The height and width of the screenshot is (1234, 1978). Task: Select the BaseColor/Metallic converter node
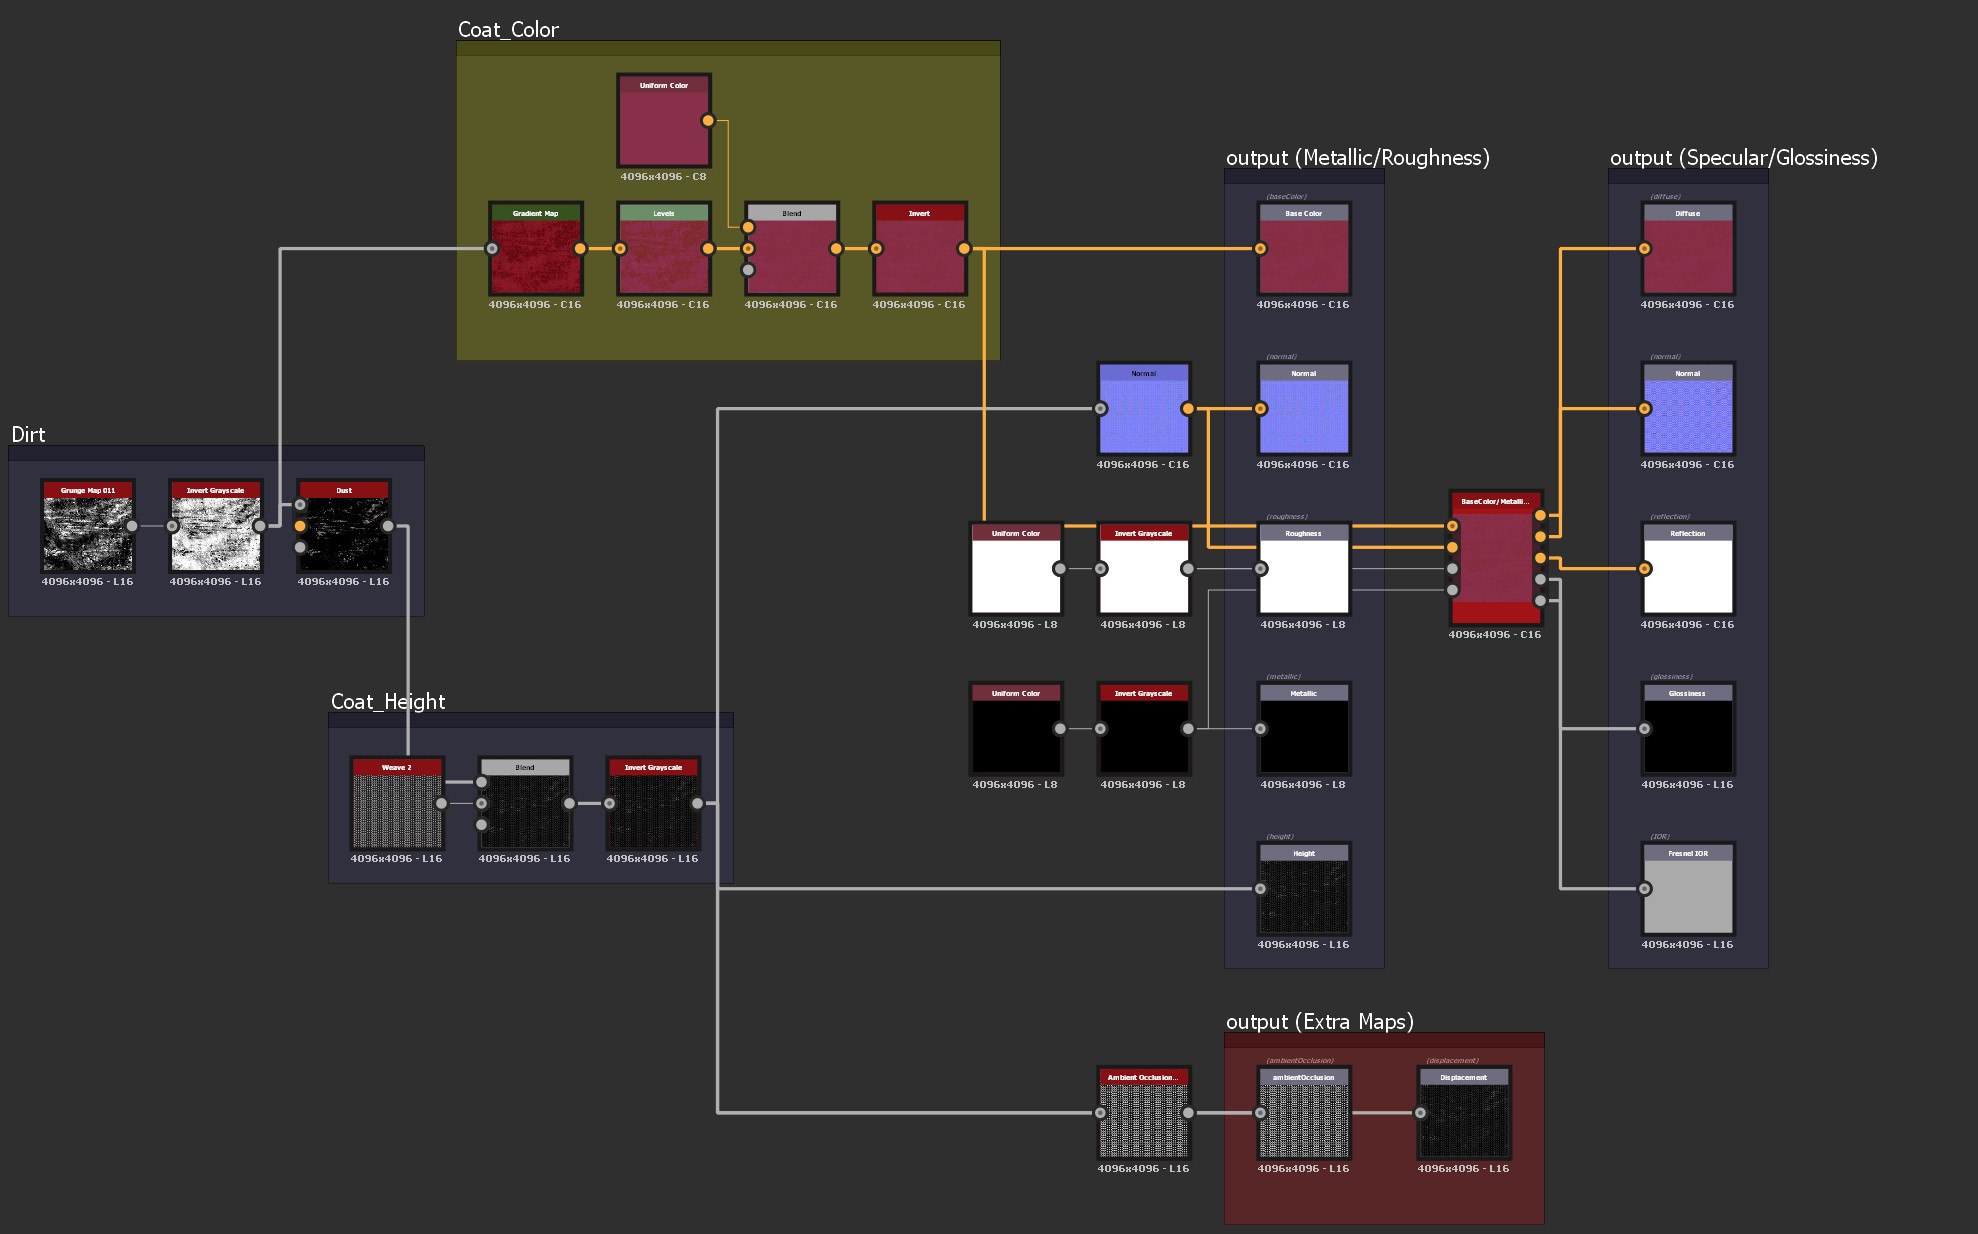[x=1496, y=557]
